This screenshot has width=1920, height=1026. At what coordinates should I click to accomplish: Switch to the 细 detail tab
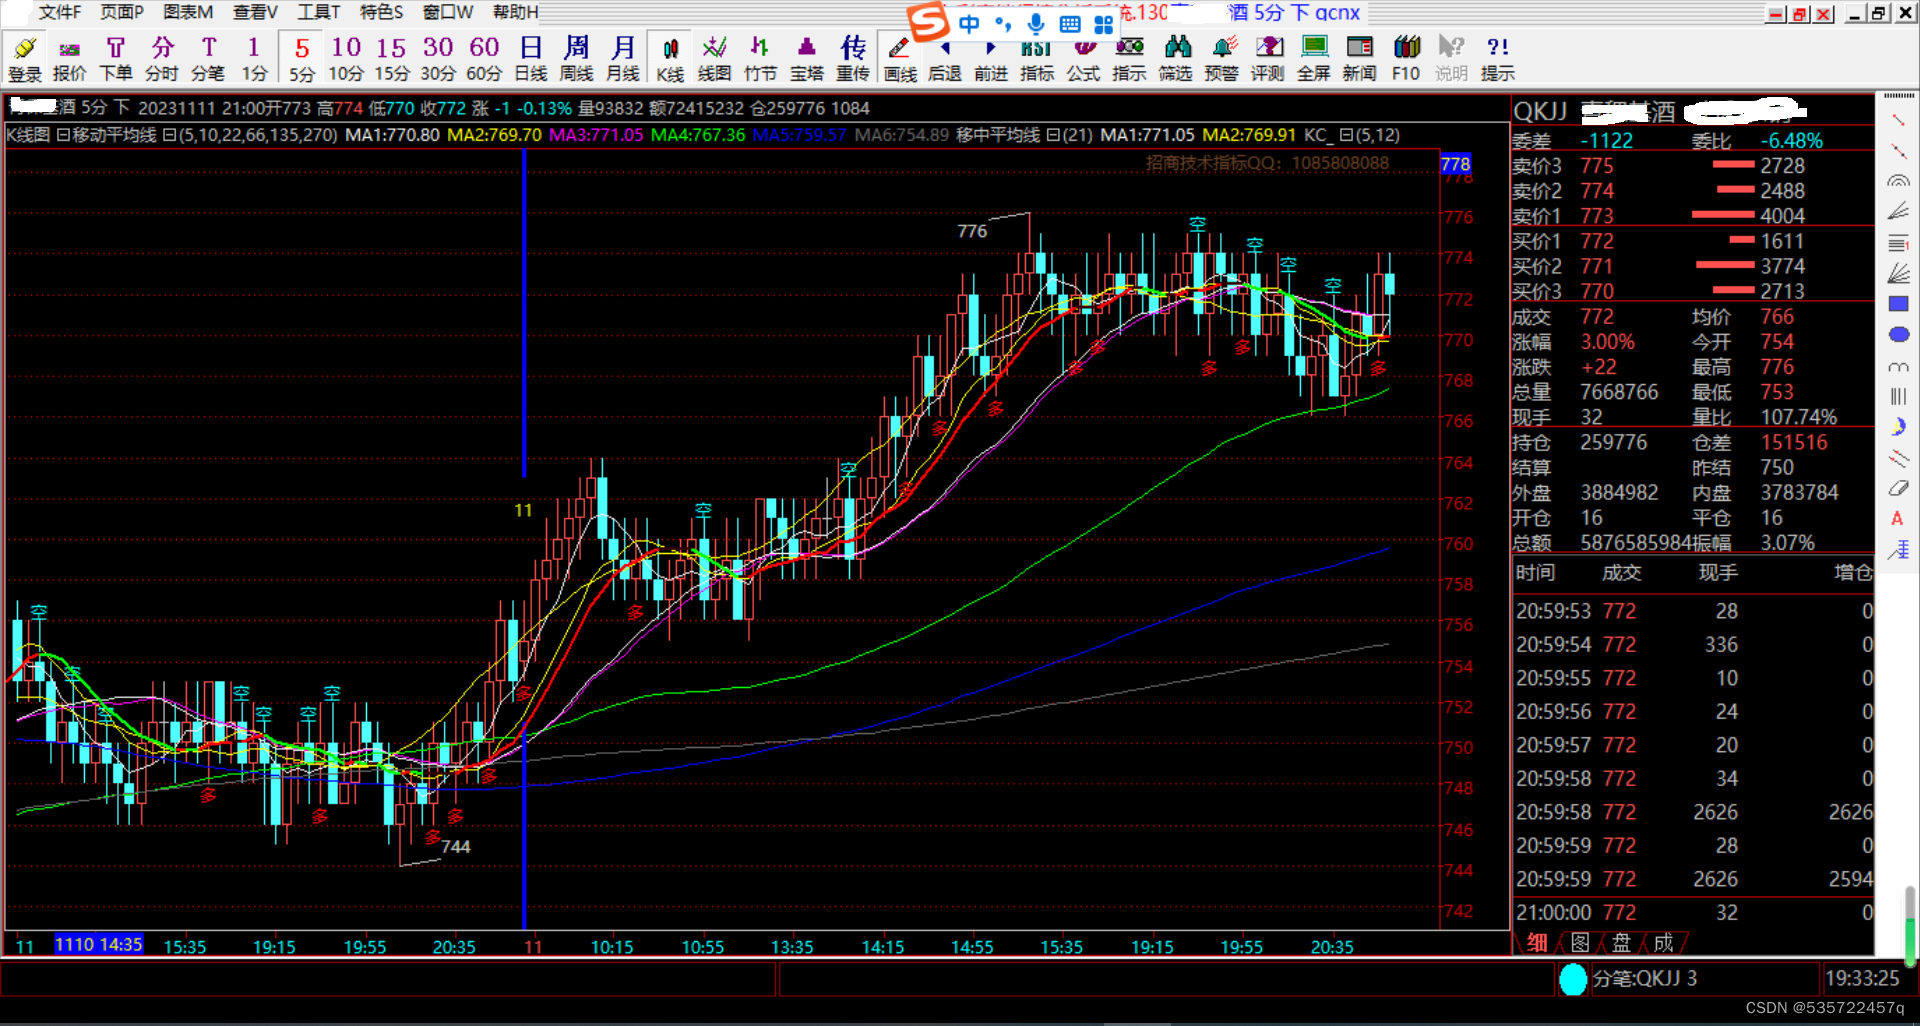(1537, 942)
